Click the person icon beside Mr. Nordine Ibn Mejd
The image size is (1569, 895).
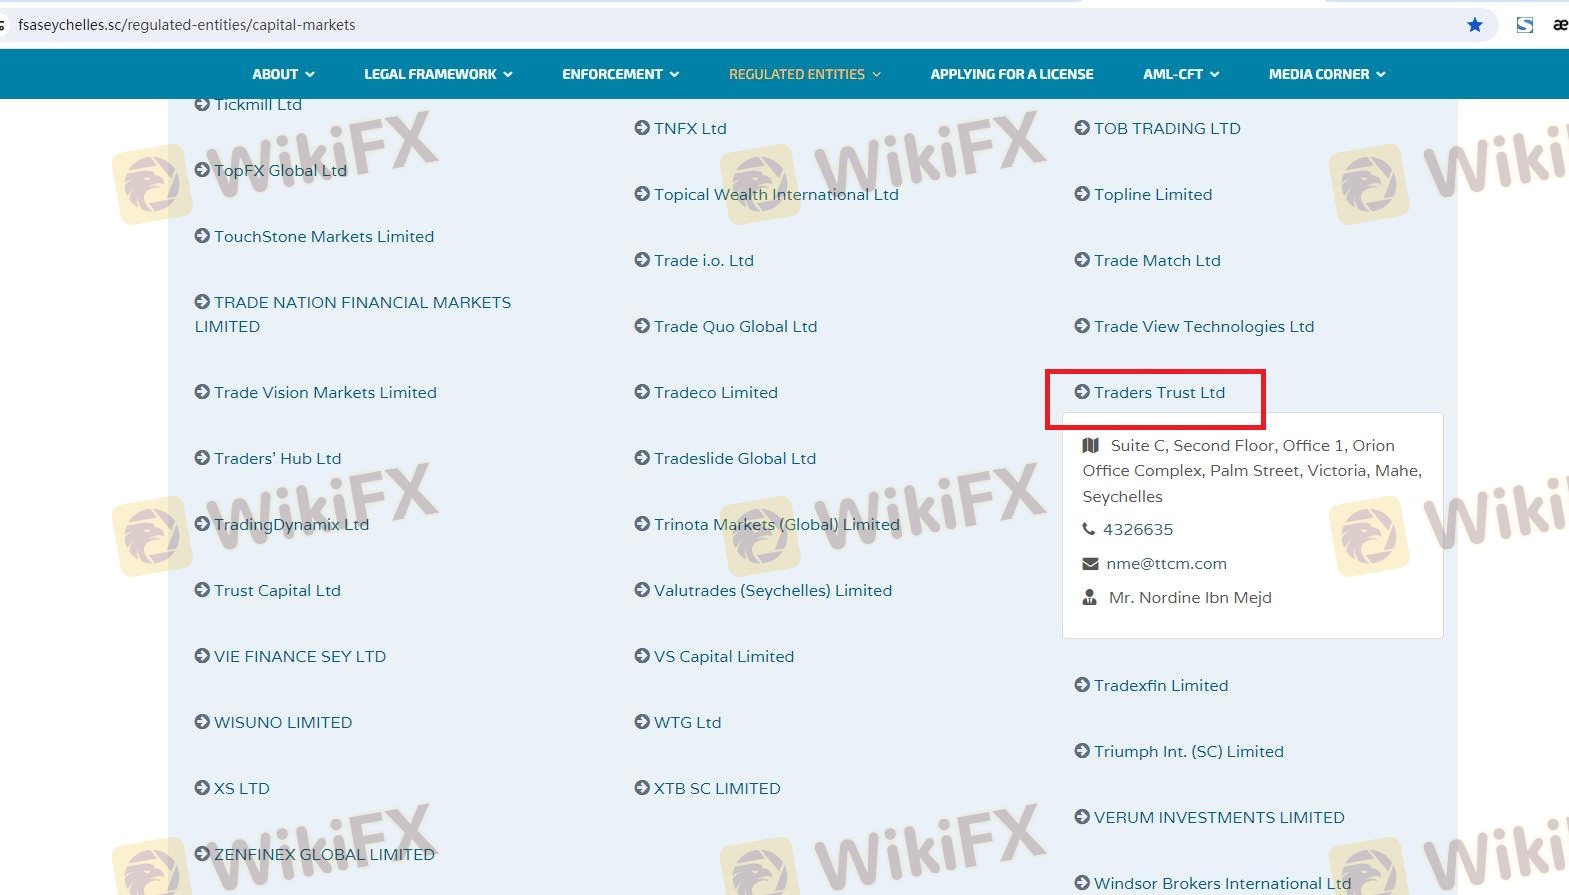click(1090, 597)
